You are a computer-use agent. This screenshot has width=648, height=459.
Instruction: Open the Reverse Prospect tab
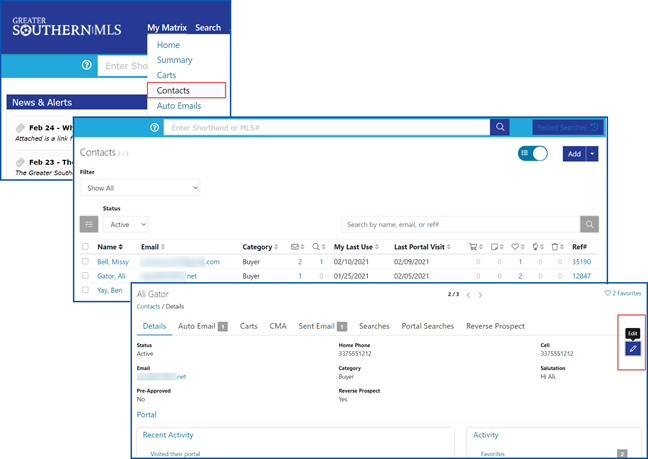pyautogui.click(x=496, y=326)
